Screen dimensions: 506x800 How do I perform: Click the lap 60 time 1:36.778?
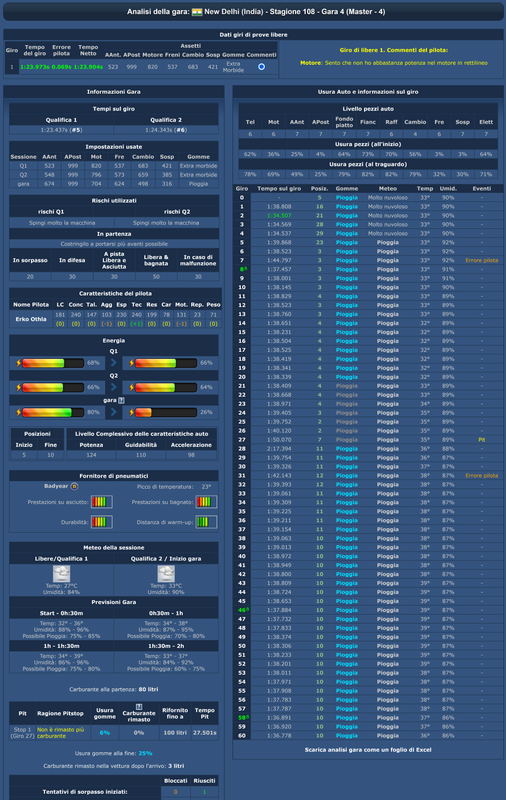point(279,736)
